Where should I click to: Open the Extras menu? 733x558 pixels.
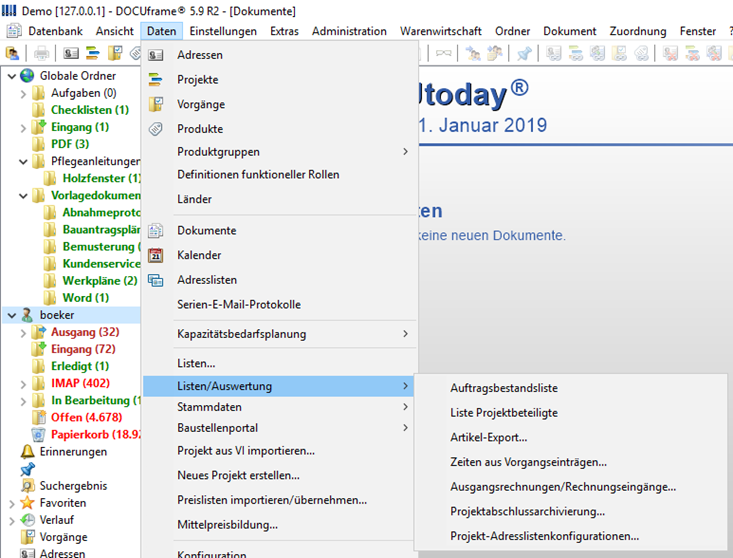(284, 31)
